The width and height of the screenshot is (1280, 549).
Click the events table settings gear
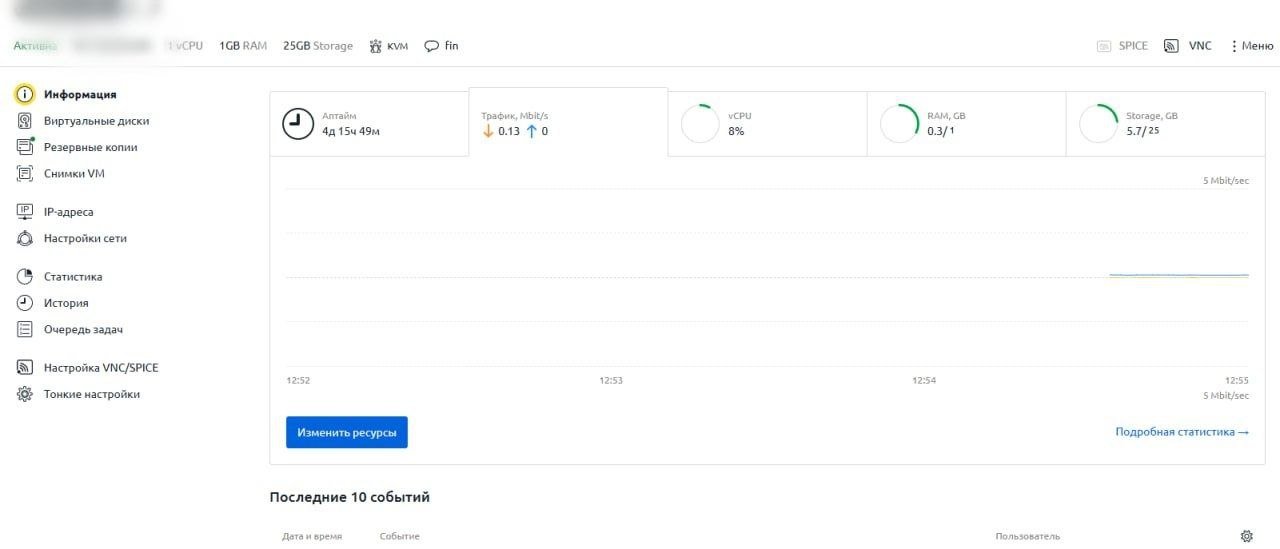coord(1246,536)
